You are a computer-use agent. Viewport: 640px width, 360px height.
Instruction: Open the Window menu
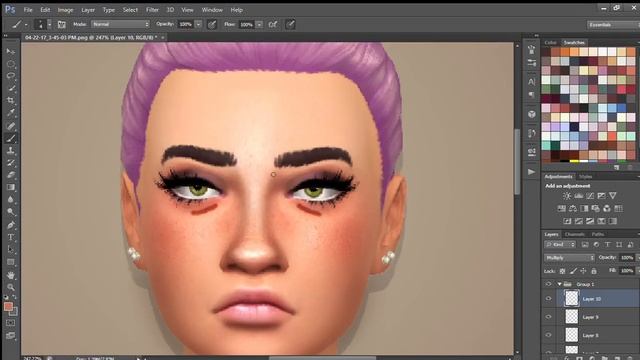tap(212, 10)
